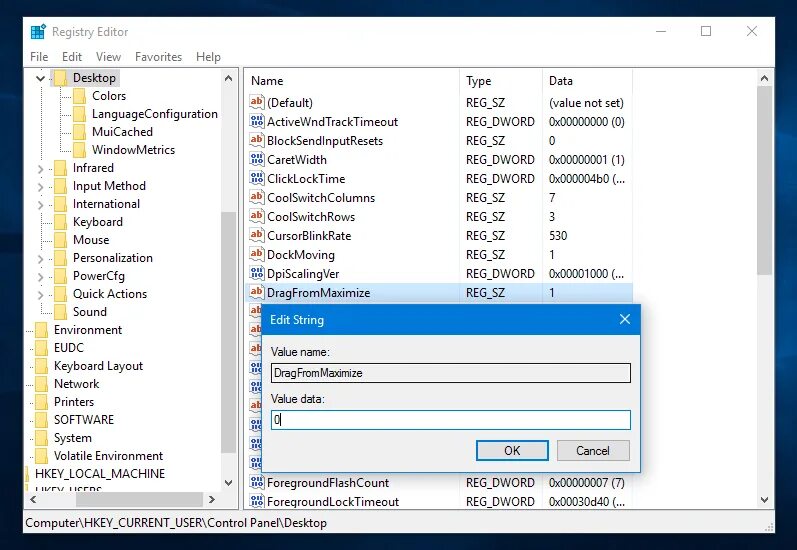Click the DWORD icon beside ActiveWndTrackTimeout
This screenshot has width=797, height=550.
pyautogui.click(x=257, y=121)
